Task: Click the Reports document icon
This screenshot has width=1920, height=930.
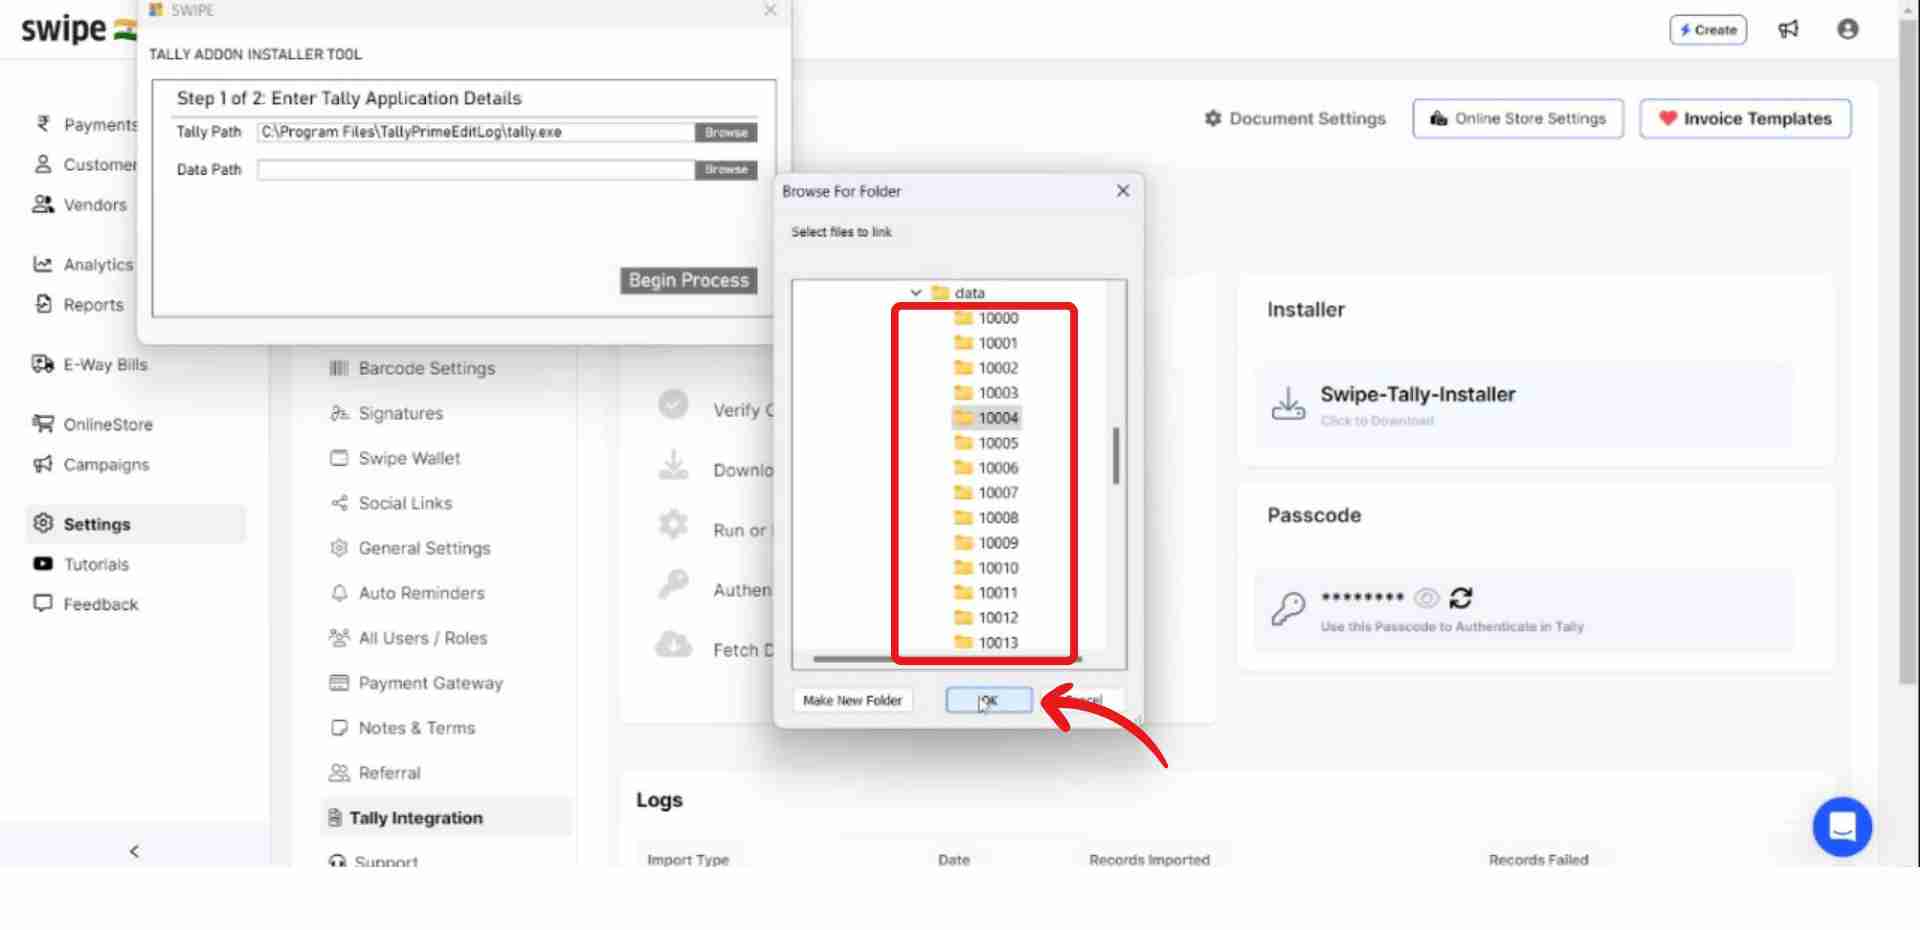Action: pos(43,304)
